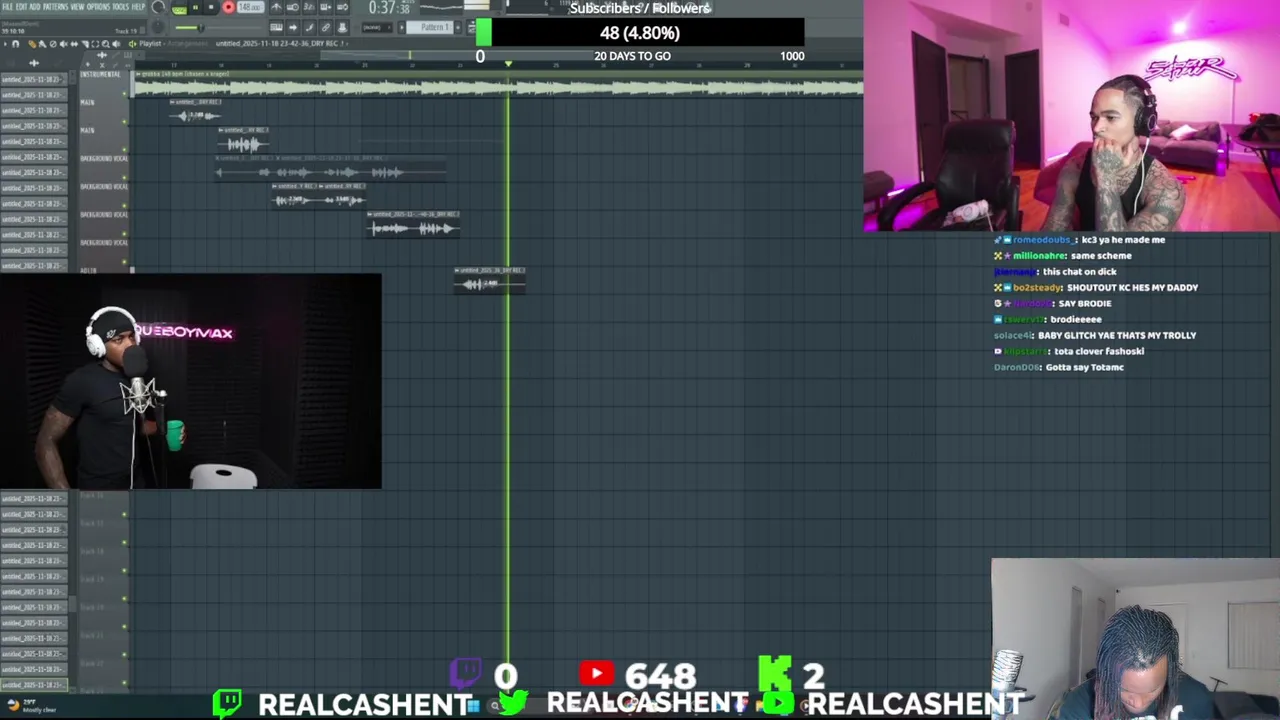Open the HELP menu
Image resolution: width=1280 pixels, height=720 pixels.
click(x=138, y=7)
